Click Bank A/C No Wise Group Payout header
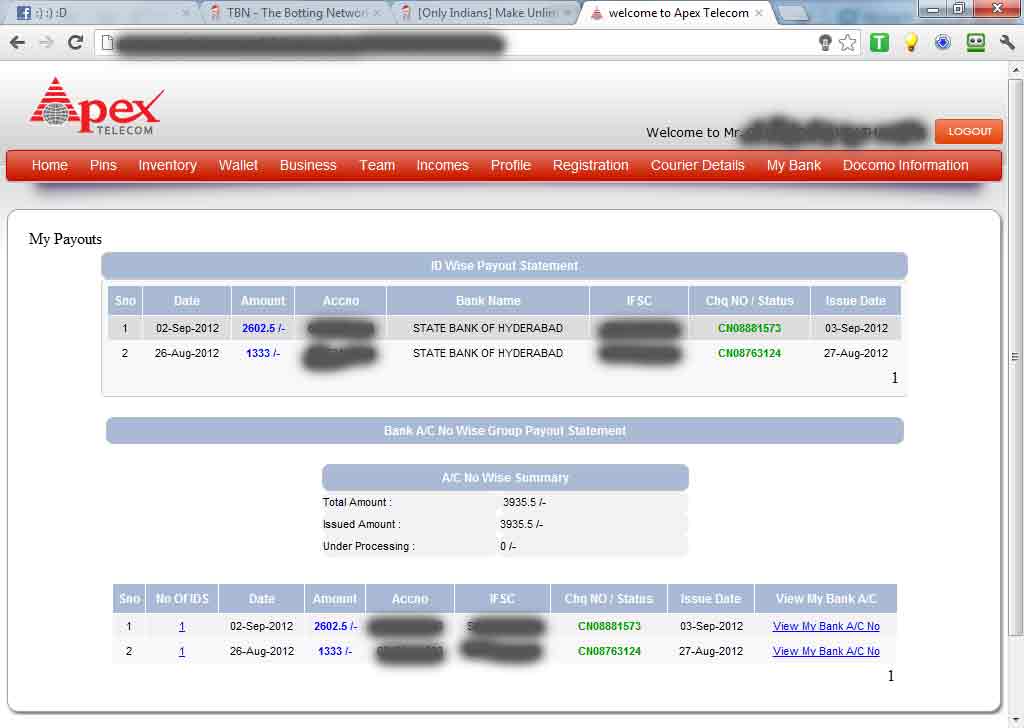The height and width of the screenshot is (728, 1024). coord(505,431)
